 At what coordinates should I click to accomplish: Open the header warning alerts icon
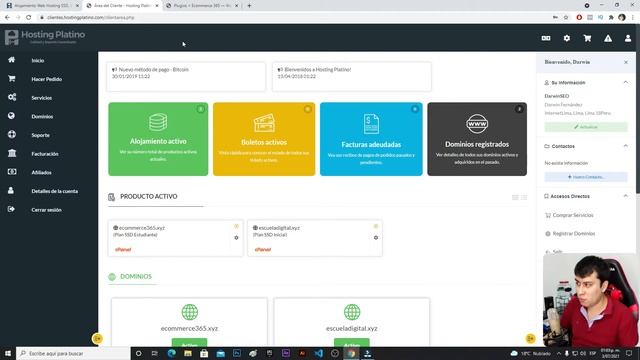click(608, 38)
